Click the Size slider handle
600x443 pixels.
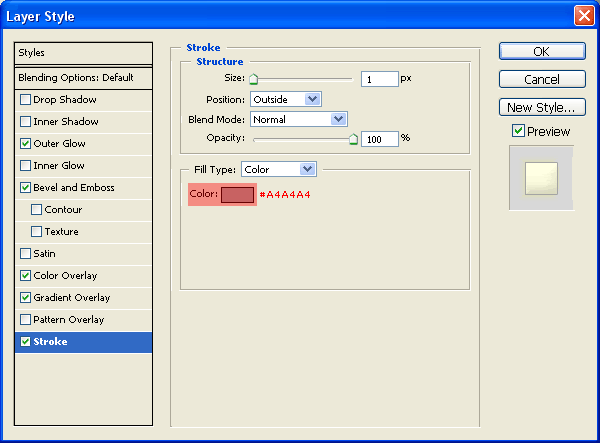pyautogui.click(x=253, y=79)
